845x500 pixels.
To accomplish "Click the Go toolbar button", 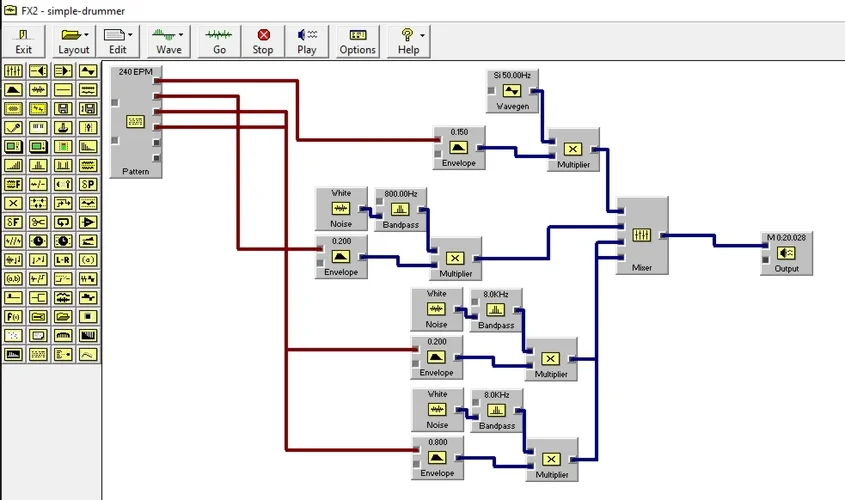I will [x=219, y=41].
